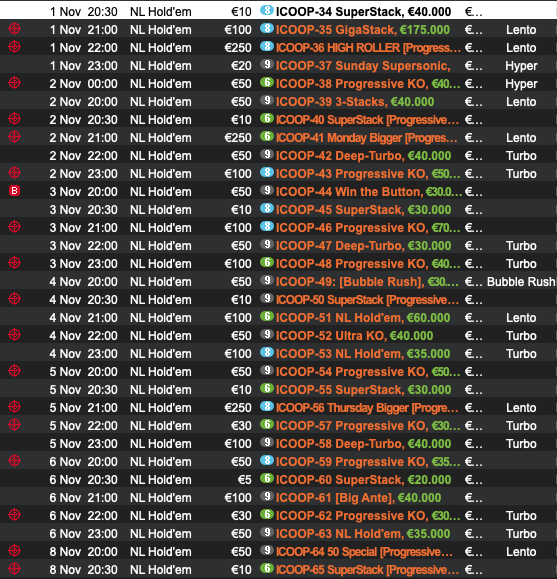Open the ICOOP-42 Deep-Turbo, €40.000 tournament
The image size is (557, 579).
(x=363, y=156)
